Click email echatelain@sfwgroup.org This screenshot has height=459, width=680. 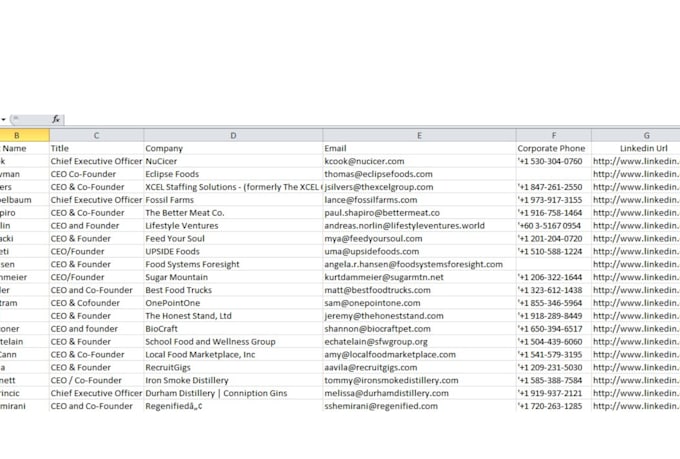(x=376, y=342)
